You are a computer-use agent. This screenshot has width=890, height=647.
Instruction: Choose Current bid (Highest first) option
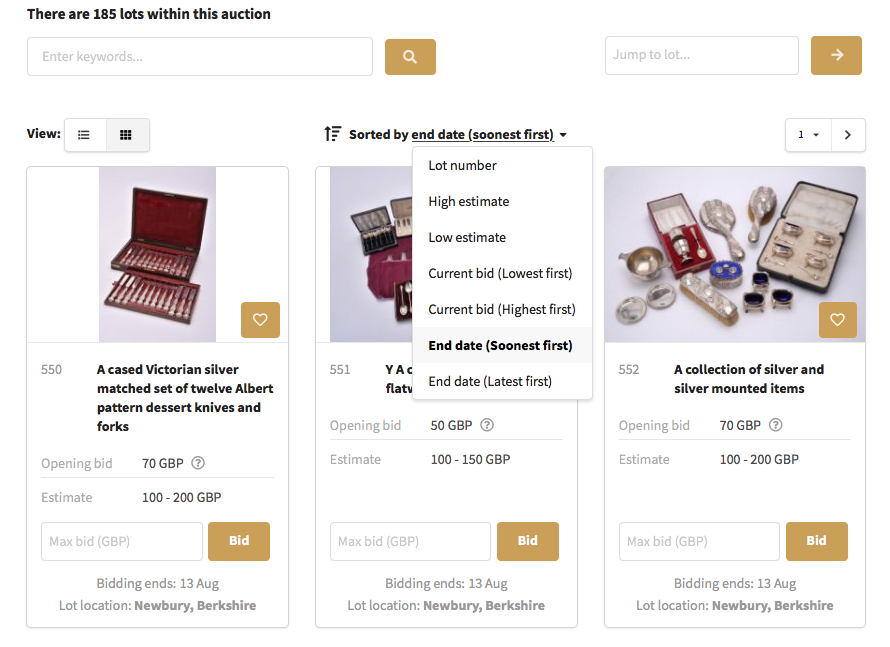click(x=502, y=310)
